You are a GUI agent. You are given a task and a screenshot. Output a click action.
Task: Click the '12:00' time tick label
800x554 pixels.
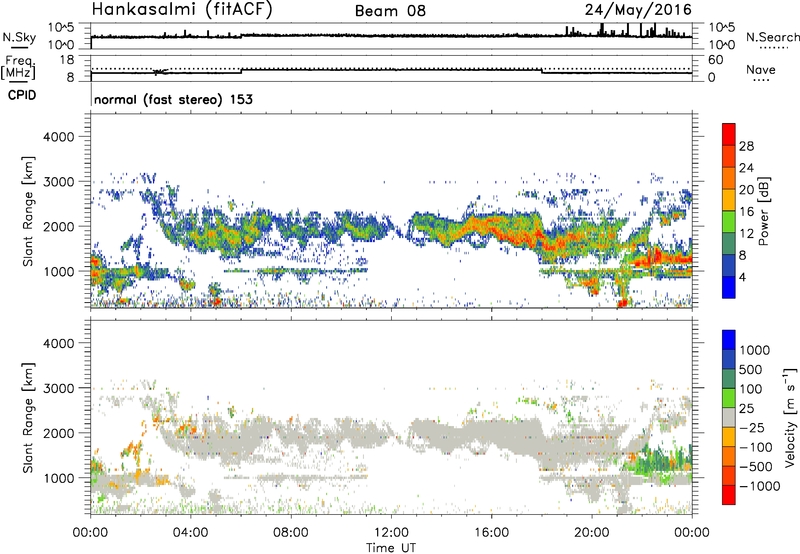pos(391,533)
